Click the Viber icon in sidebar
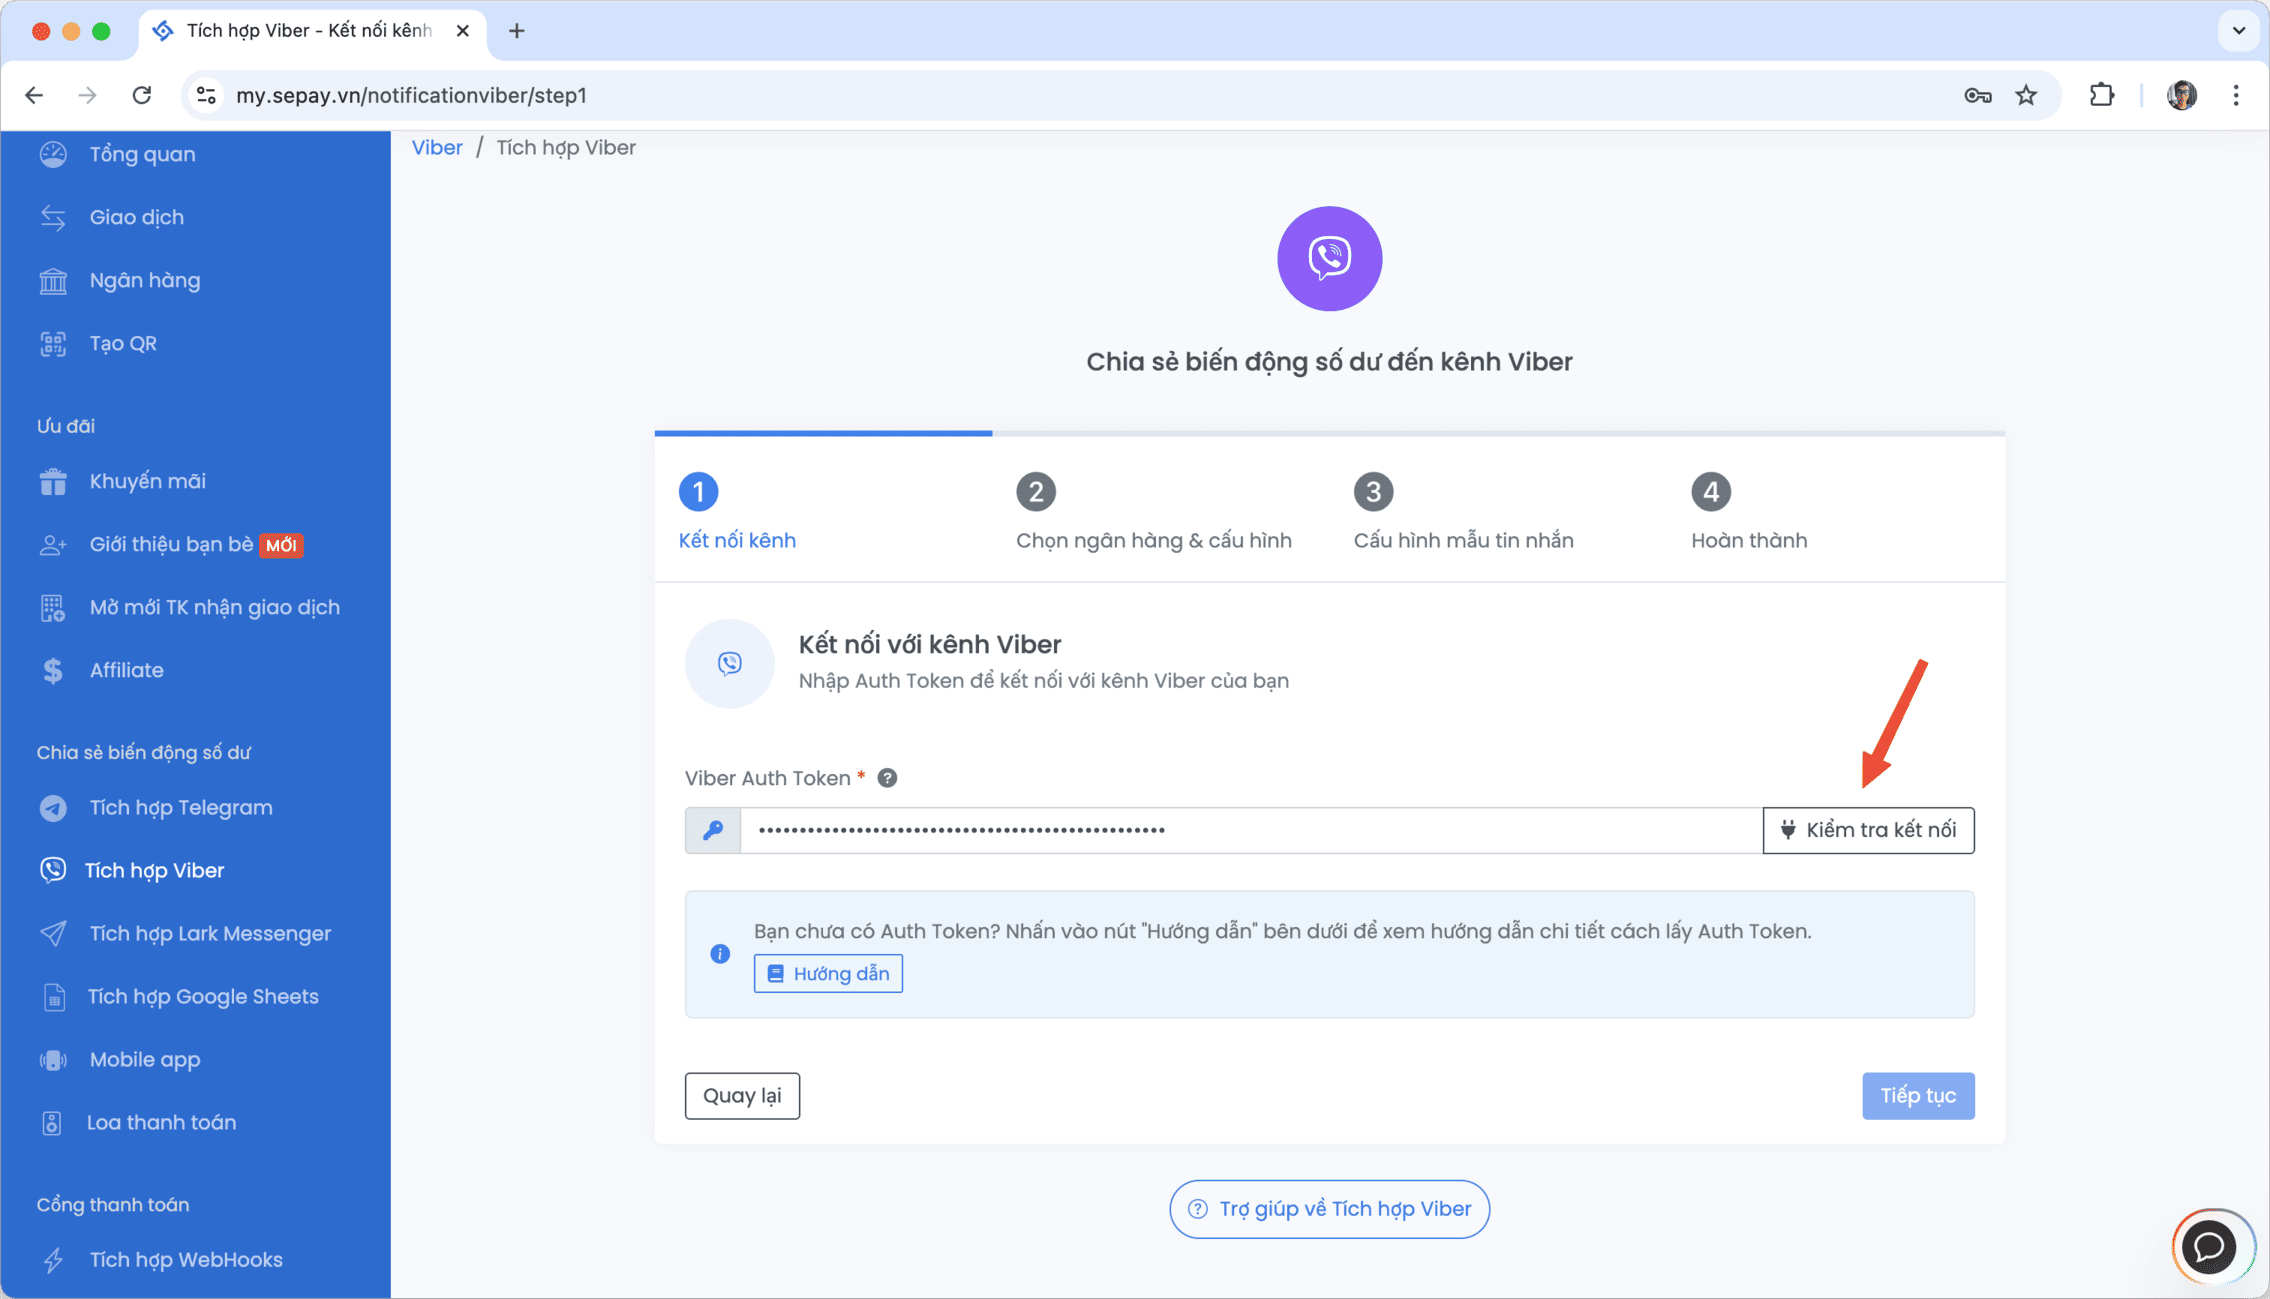This screenshot has width=2270, height=1299. [53, 870]
